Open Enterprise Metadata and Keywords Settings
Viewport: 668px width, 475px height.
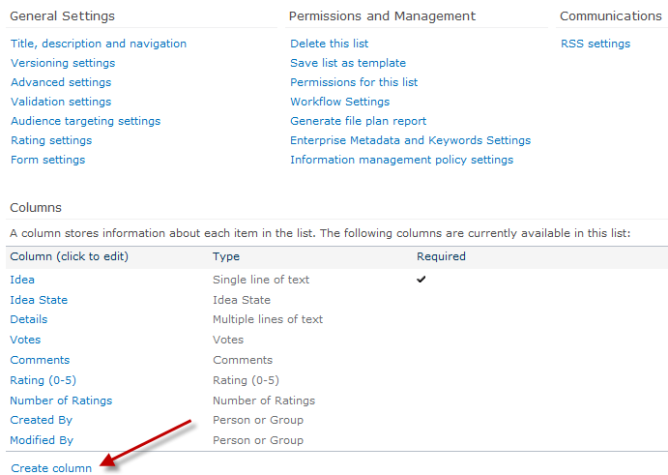[410, 140]
